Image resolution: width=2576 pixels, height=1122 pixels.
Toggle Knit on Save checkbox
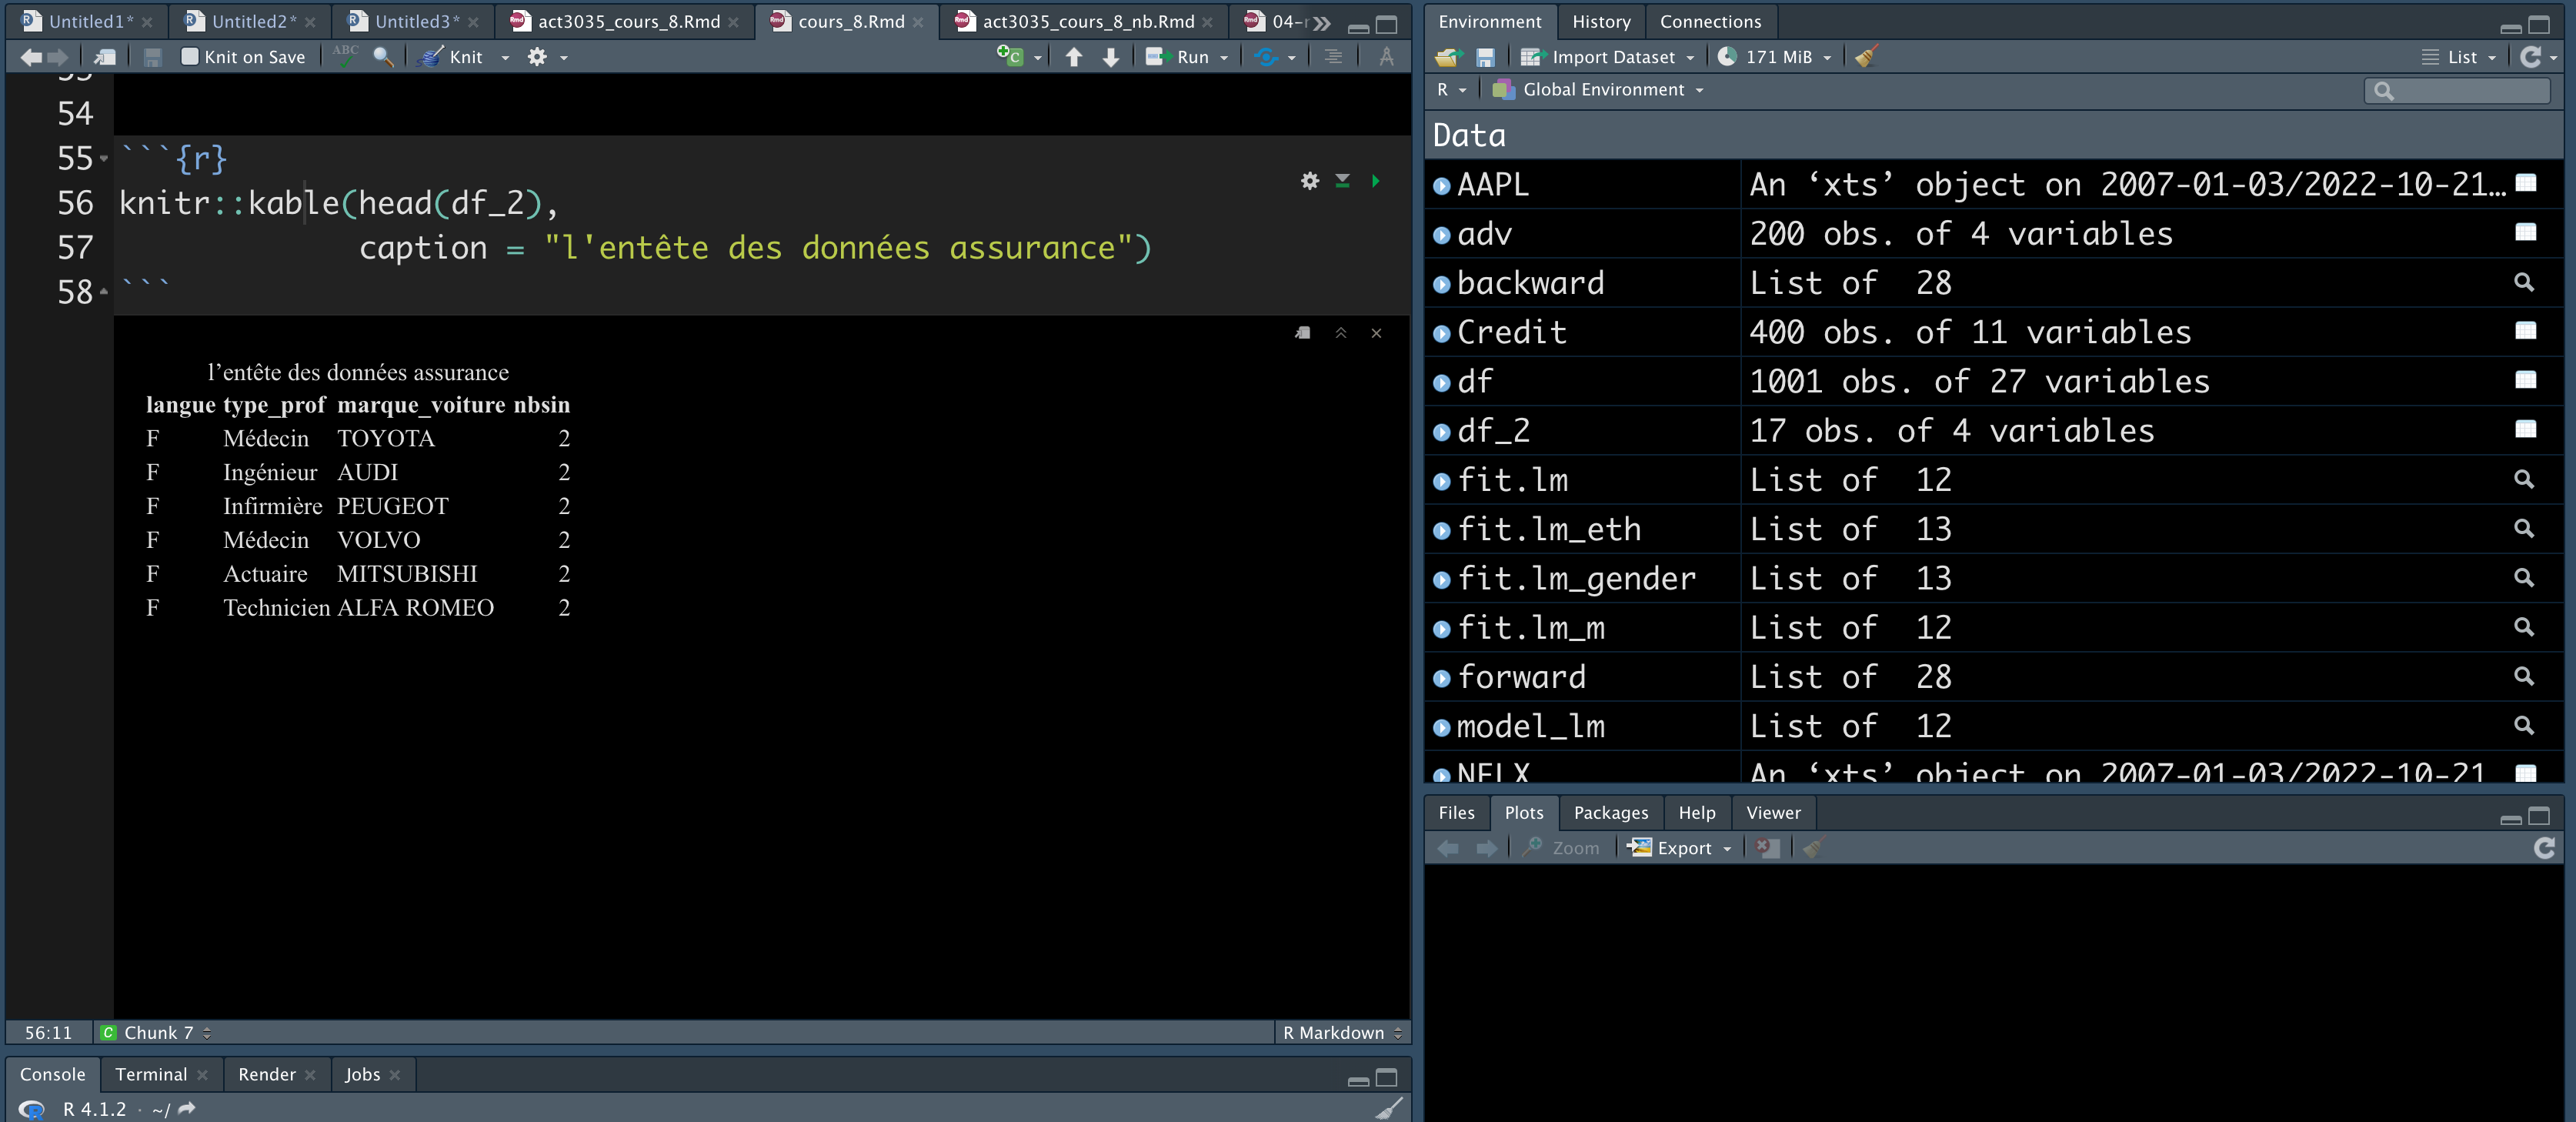click(x=190, y=57)
